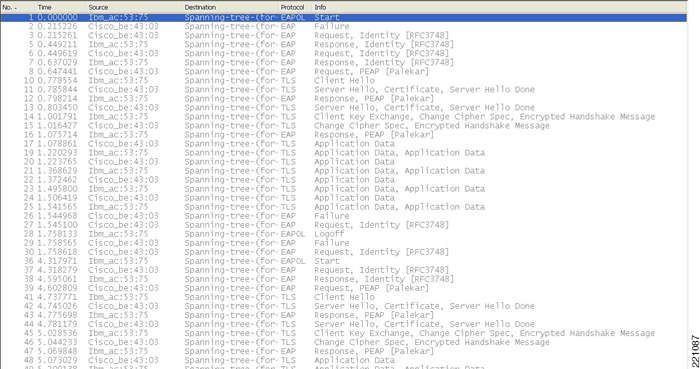Select packet 17 Application Data row

click(x=344, y=144)
